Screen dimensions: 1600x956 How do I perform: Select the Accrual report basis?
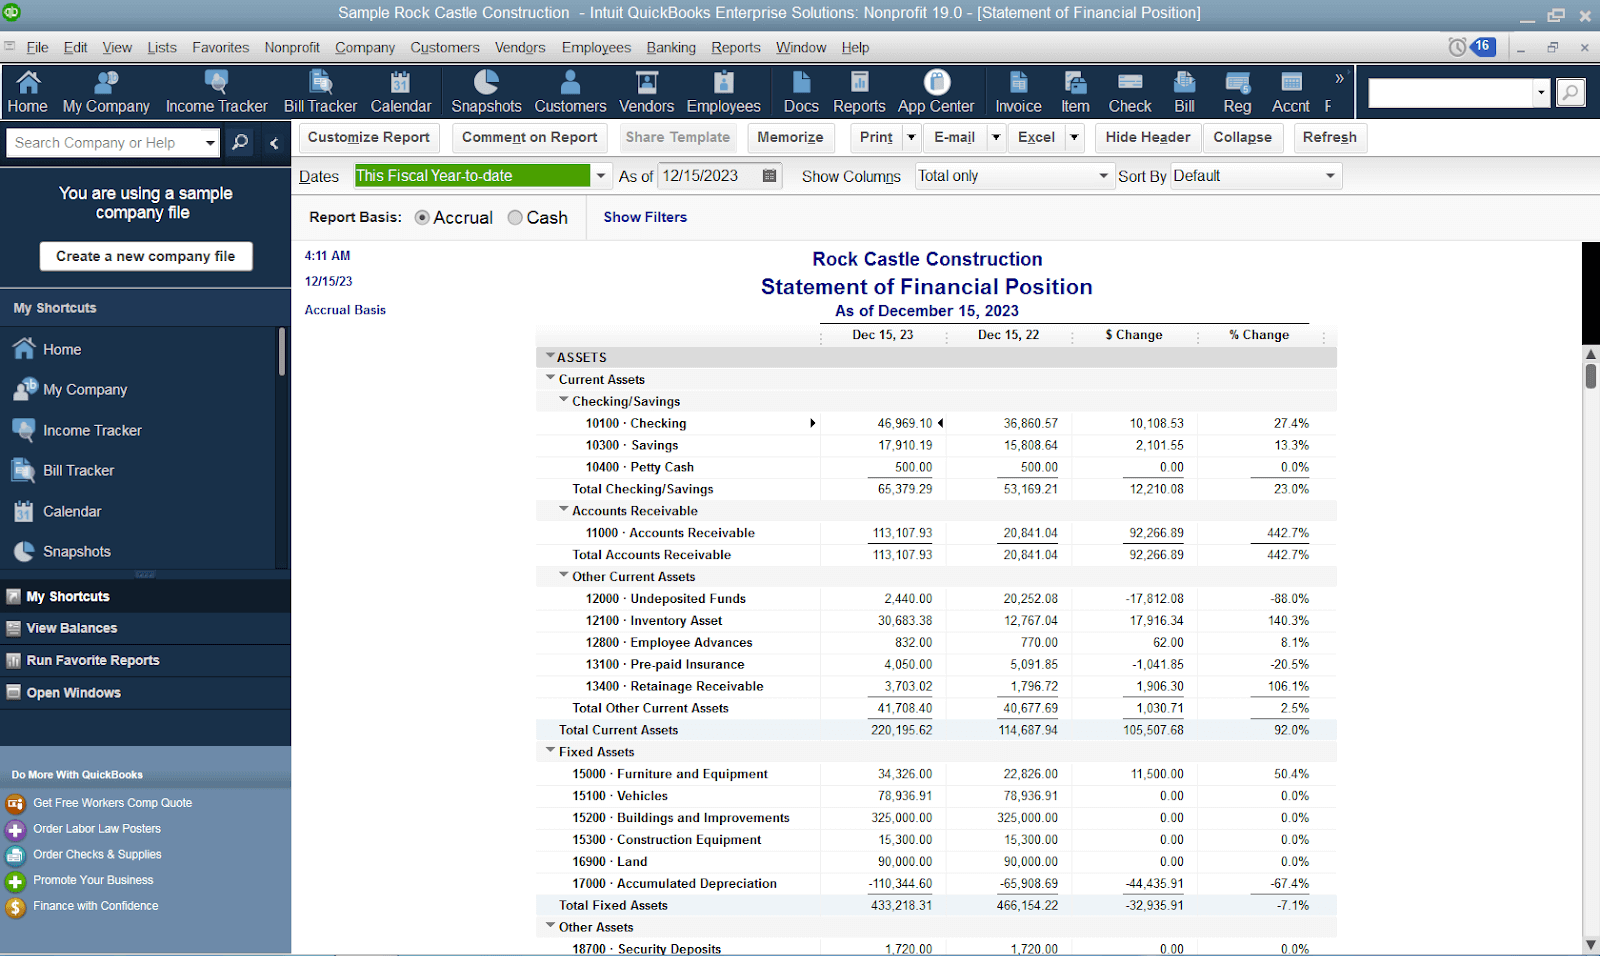click(x=422, y=218)
